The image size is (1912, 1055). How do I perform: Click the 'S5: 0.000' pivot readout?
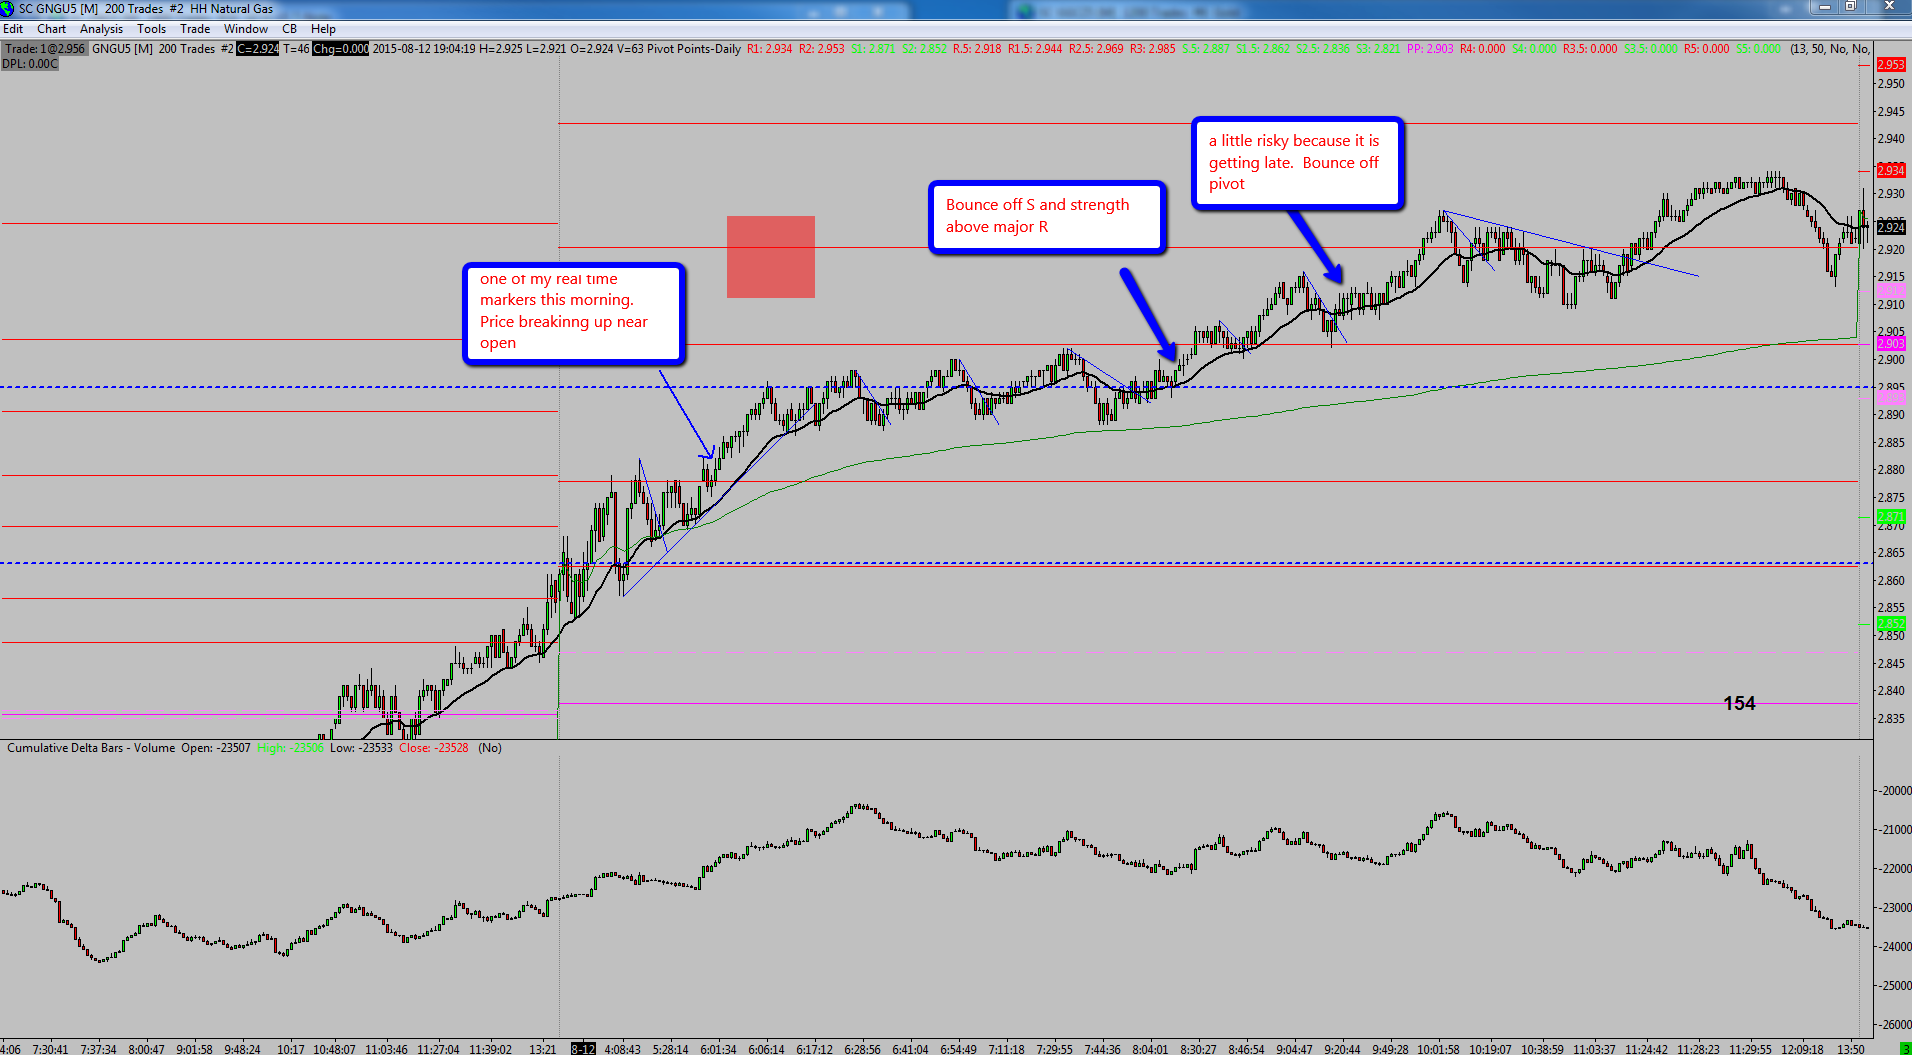click(1758, 49)
